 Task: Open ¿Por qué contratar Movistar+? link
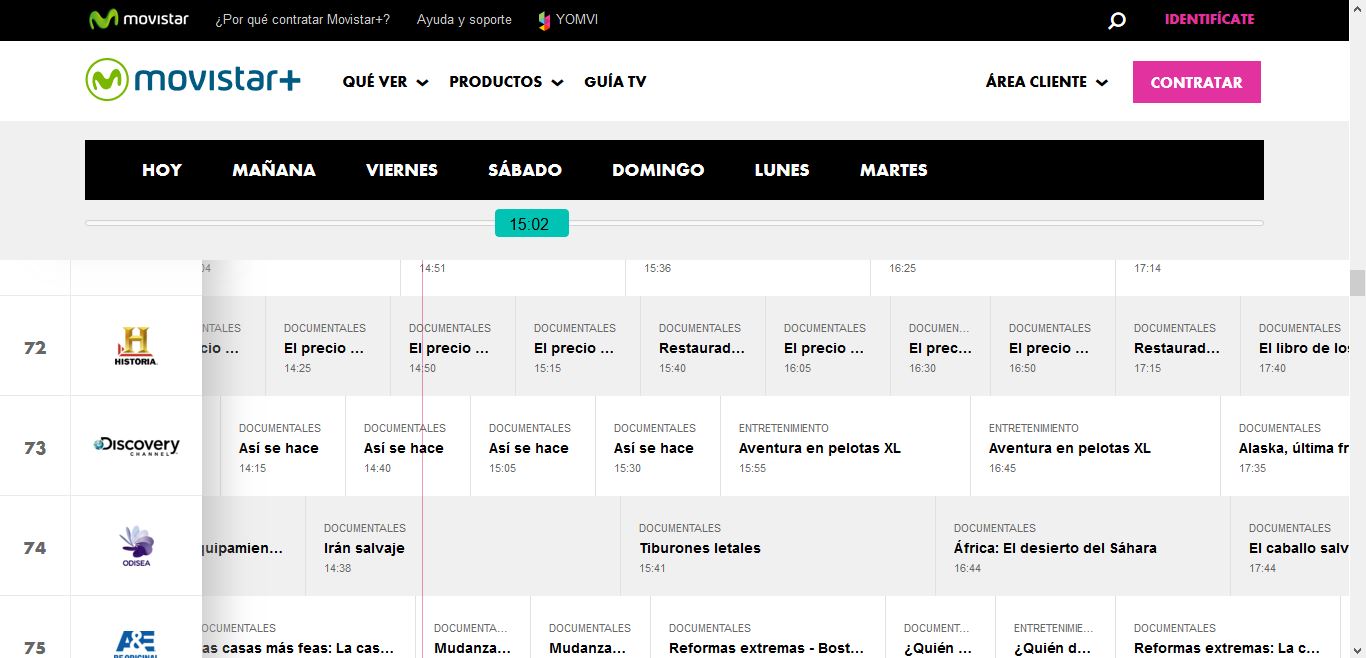[x=303, y=20]
